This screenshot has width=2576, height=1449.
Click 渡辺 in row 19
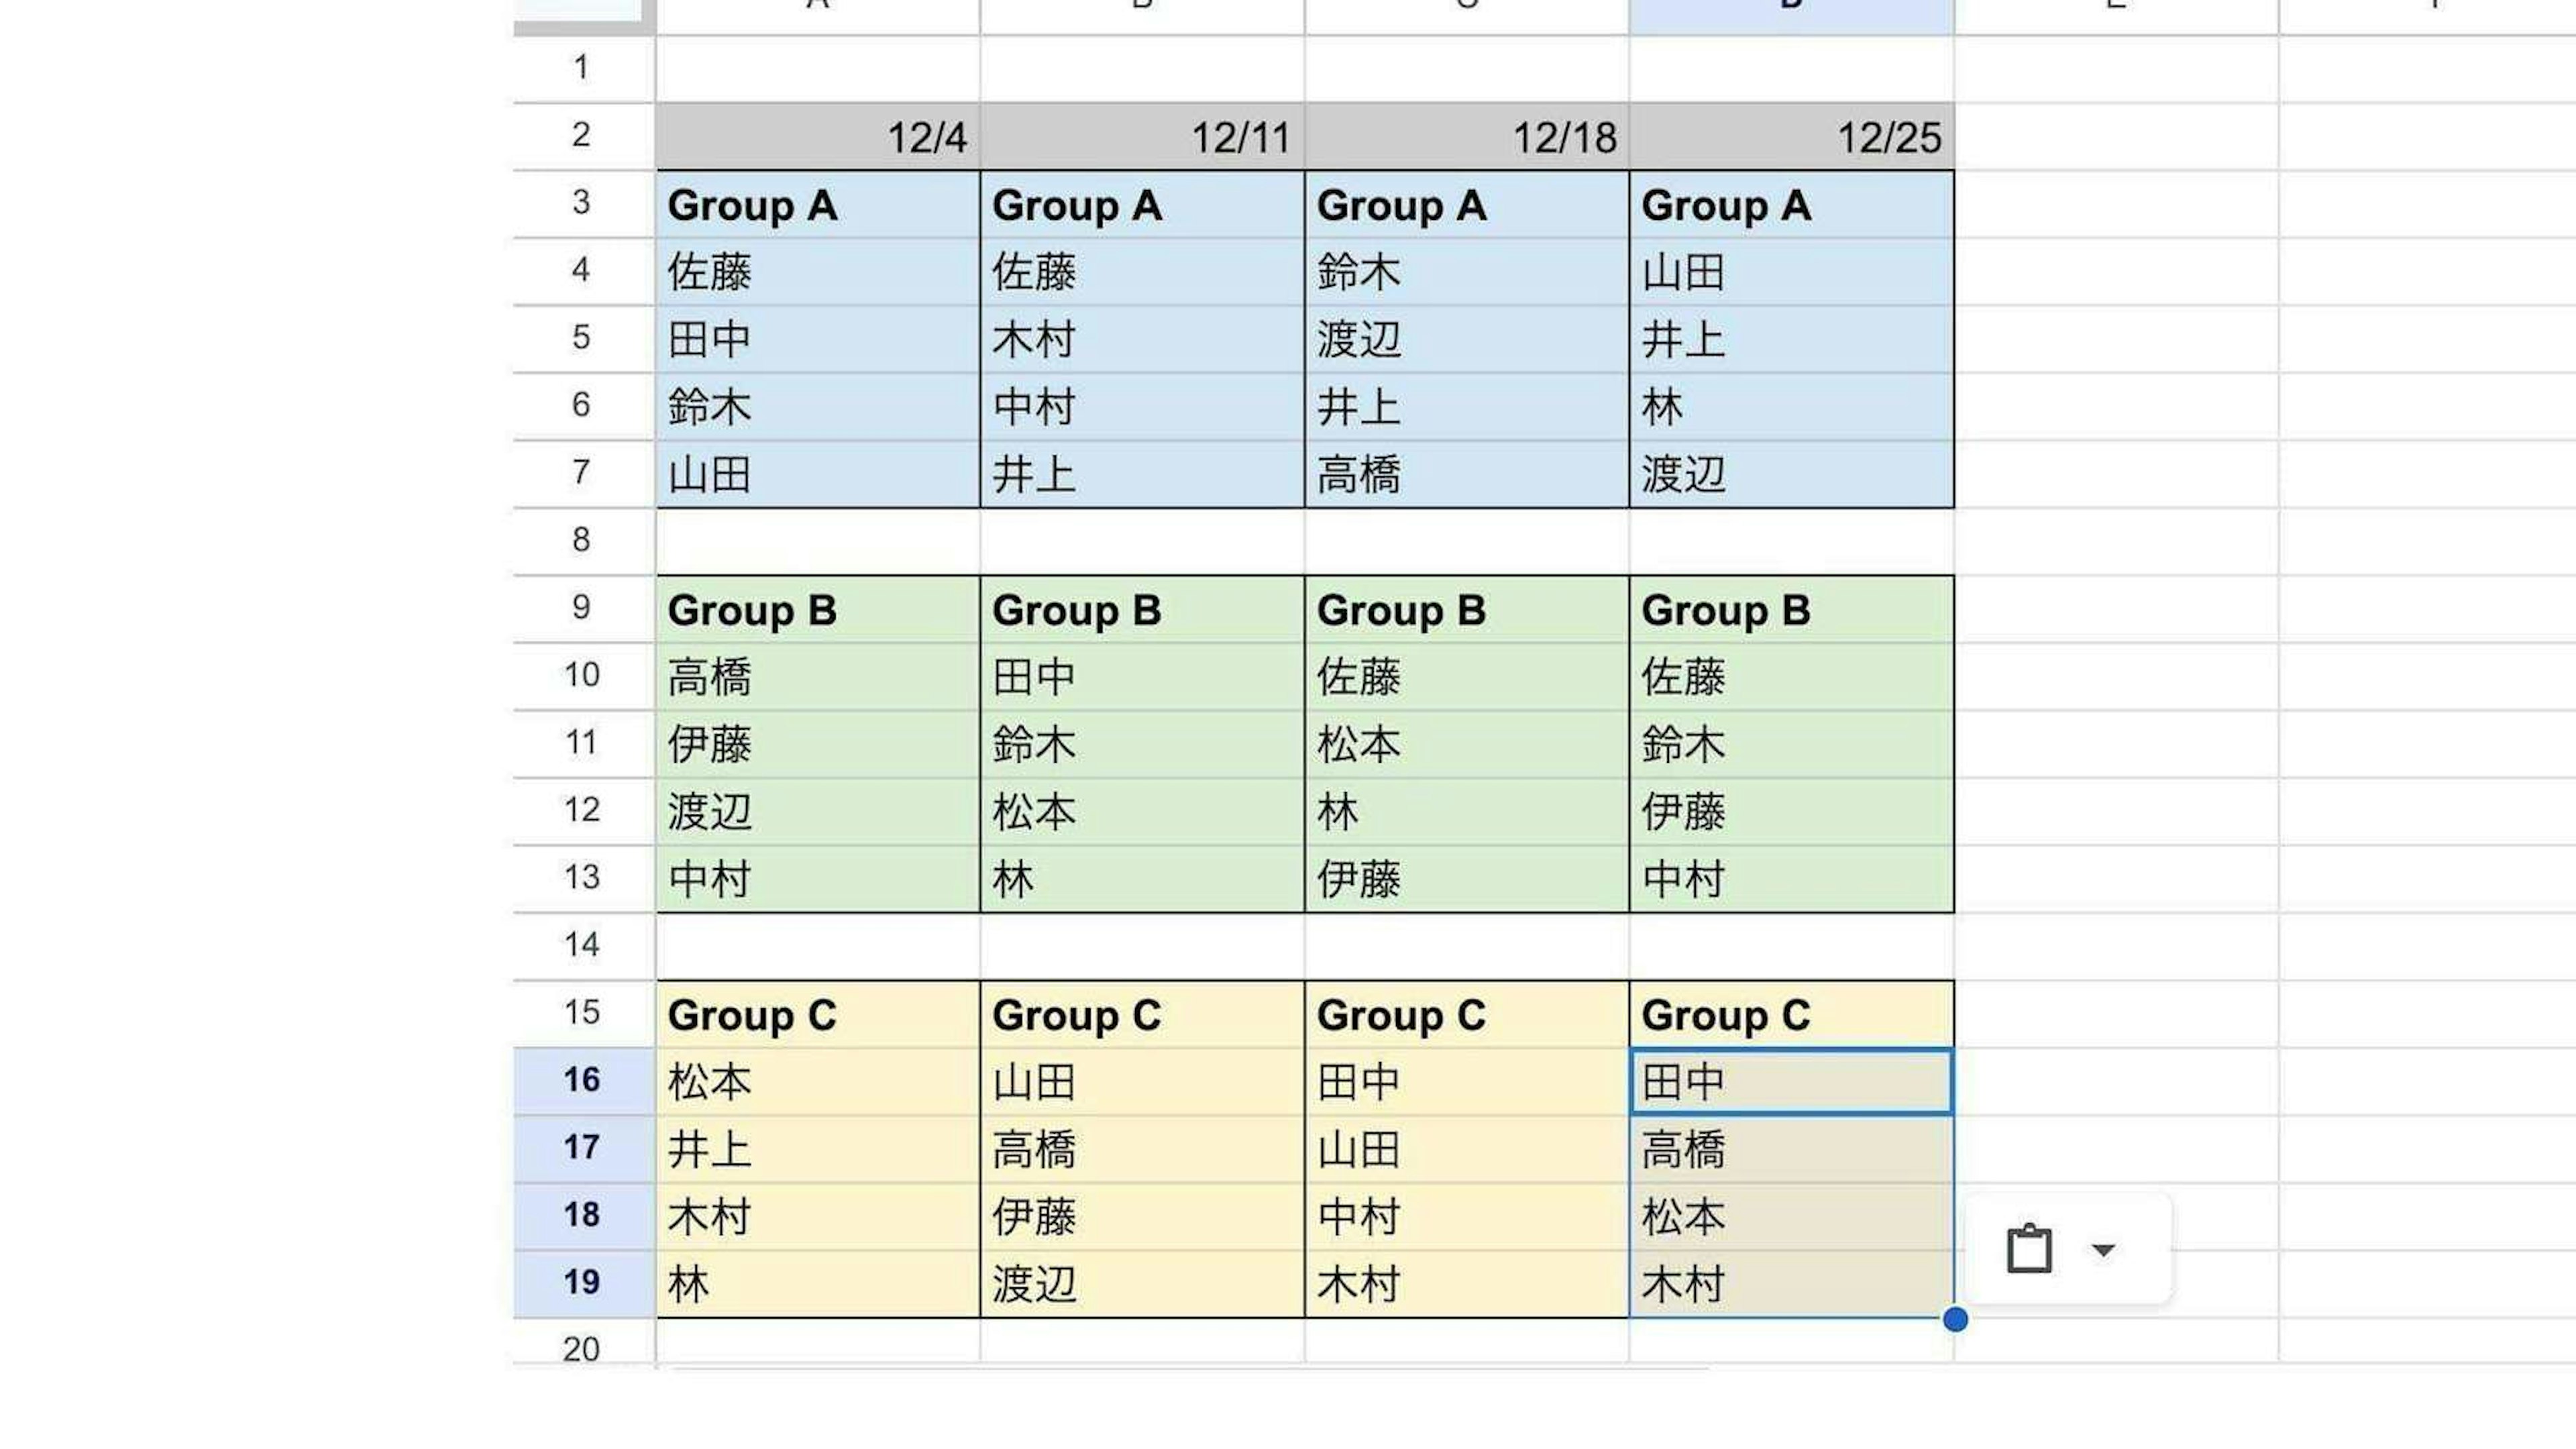(1142, 1284)
